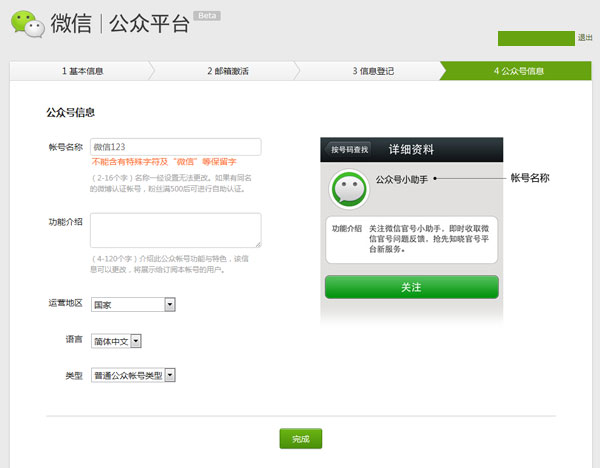Viewport: 600px width, 468px height.
Task: Click the 退出 logout link
Action: coord(585,38)
